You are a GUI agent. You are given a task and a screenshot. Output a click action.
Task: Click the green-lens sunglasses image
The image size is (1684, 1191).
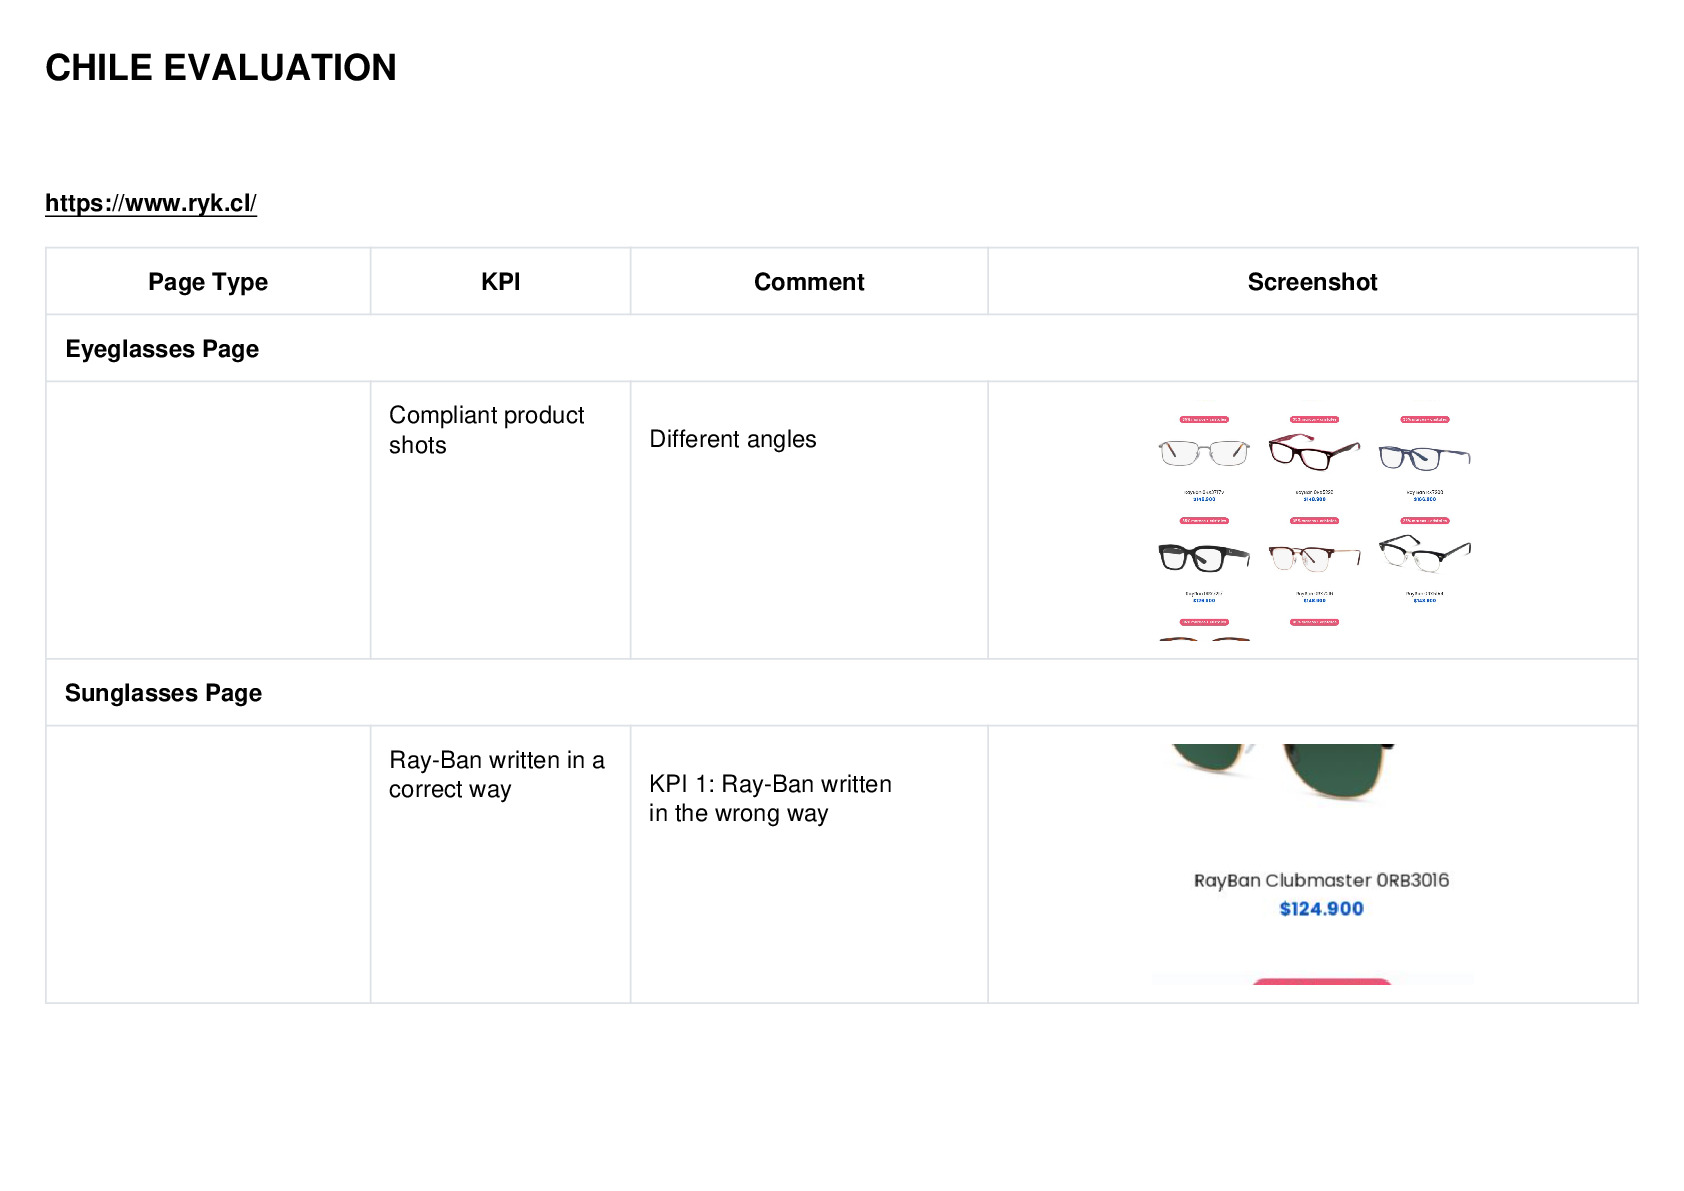click(x=1283, y=772)
